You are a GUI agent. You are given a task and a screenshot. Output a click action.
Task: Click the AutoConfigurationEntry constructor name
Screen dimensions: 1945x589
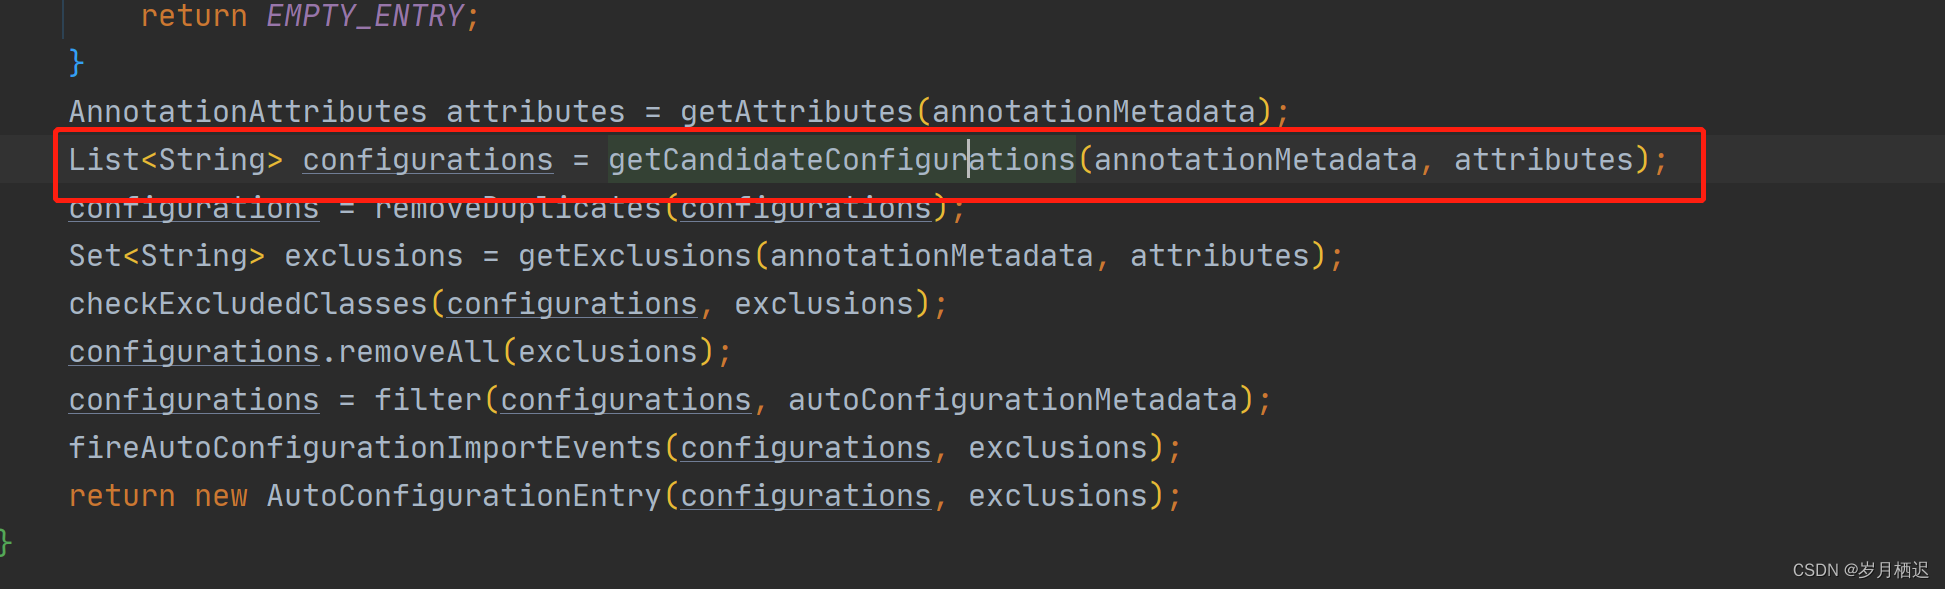point(464,496)
